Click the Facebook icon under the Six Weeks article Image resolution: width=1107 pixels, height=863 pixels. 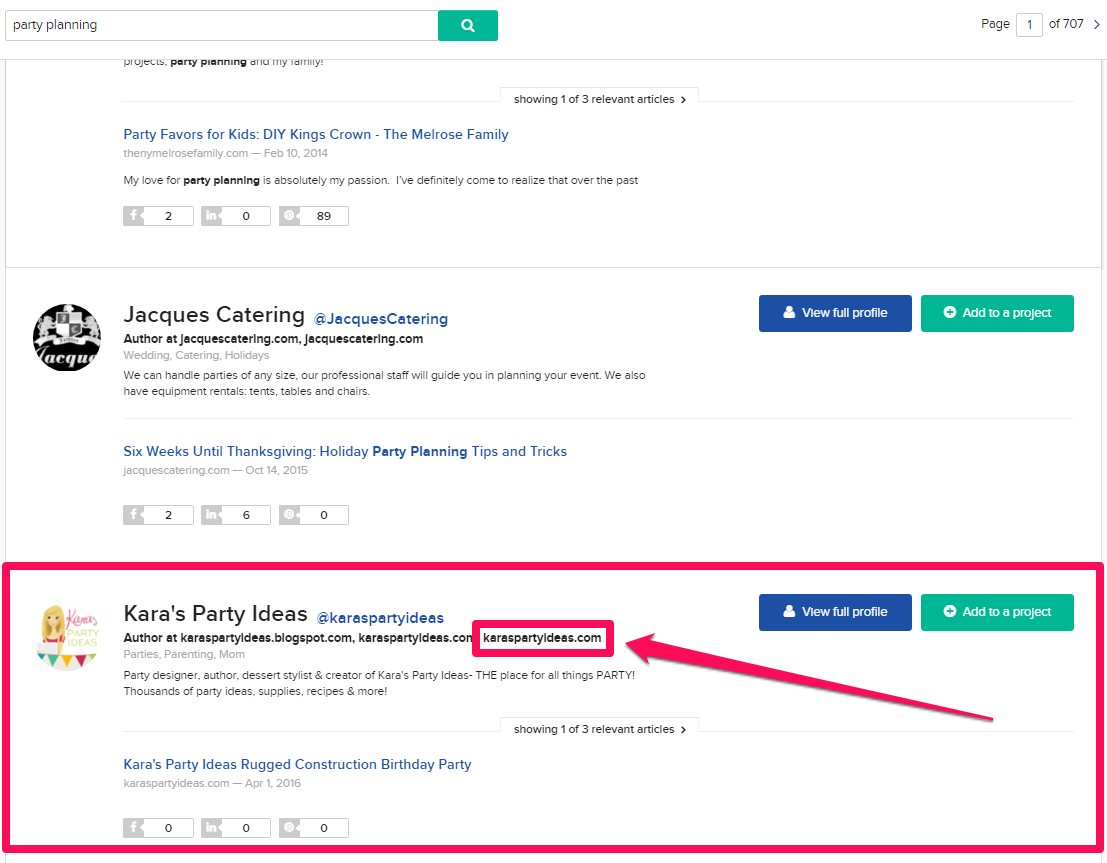point(134,514)
